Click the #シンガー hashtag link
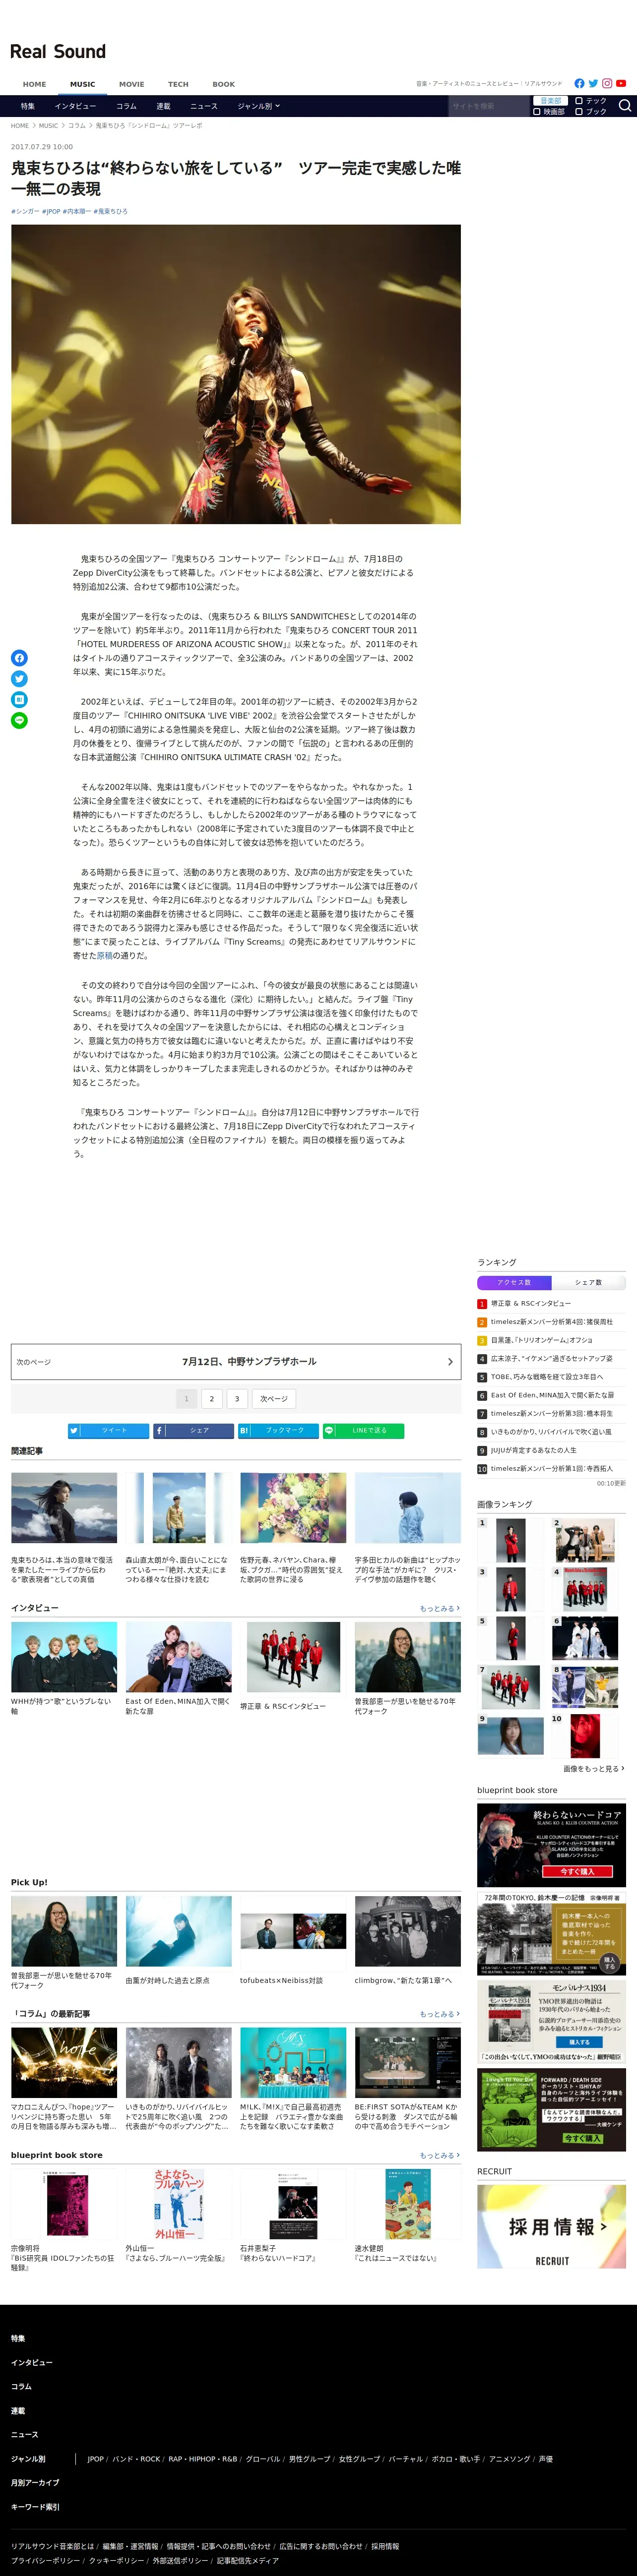 25,212
